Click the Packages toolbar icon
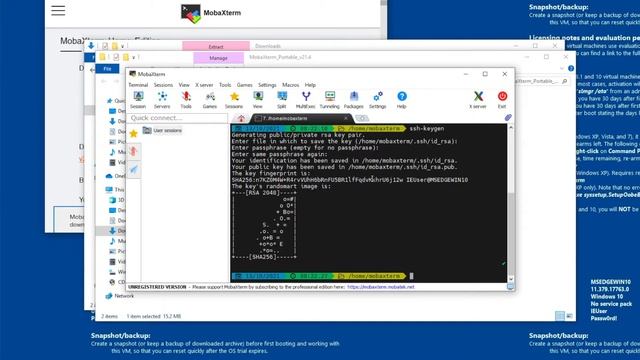The image size is (640, 360). tap(353, 100)
